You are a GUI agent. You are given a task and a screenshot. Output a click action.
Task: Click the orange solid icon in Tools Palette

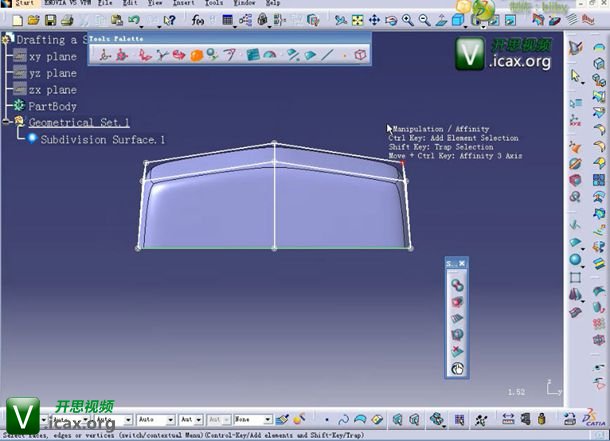click(197, 55)
